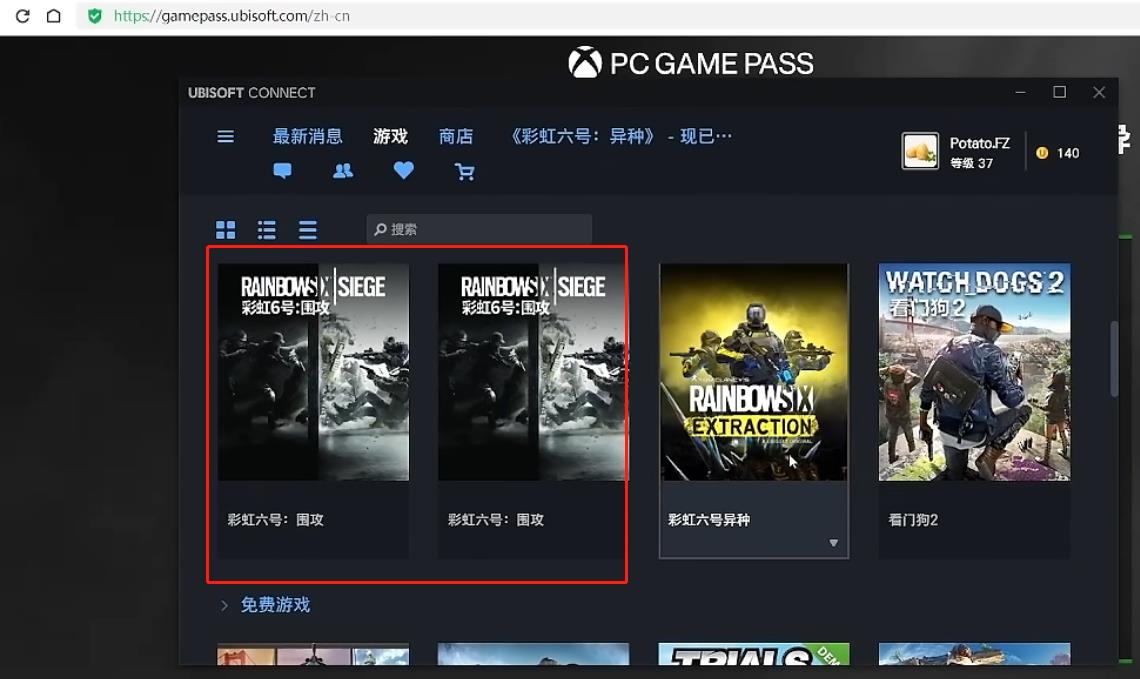Click the 彩虹六号异种 game title
The width and height of the screenshot is (1140, 679).
click(709, 520)
